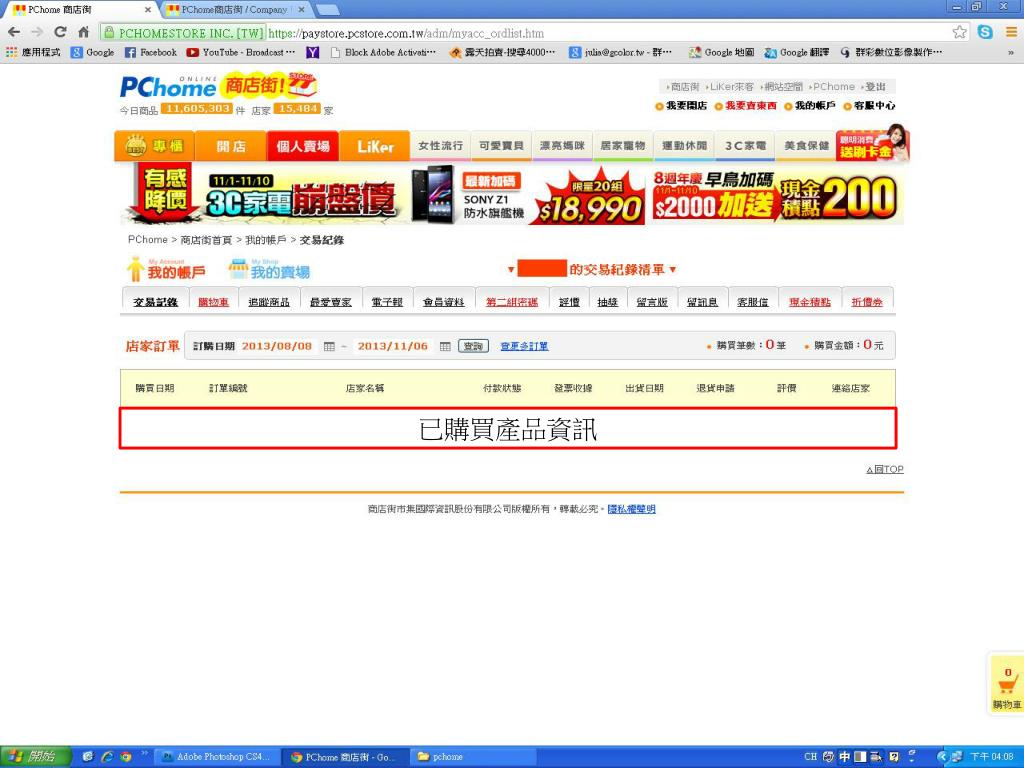Select the 會員資料 tab
1024x768 pixels.
pyautogui.click(x=443, y=302)
